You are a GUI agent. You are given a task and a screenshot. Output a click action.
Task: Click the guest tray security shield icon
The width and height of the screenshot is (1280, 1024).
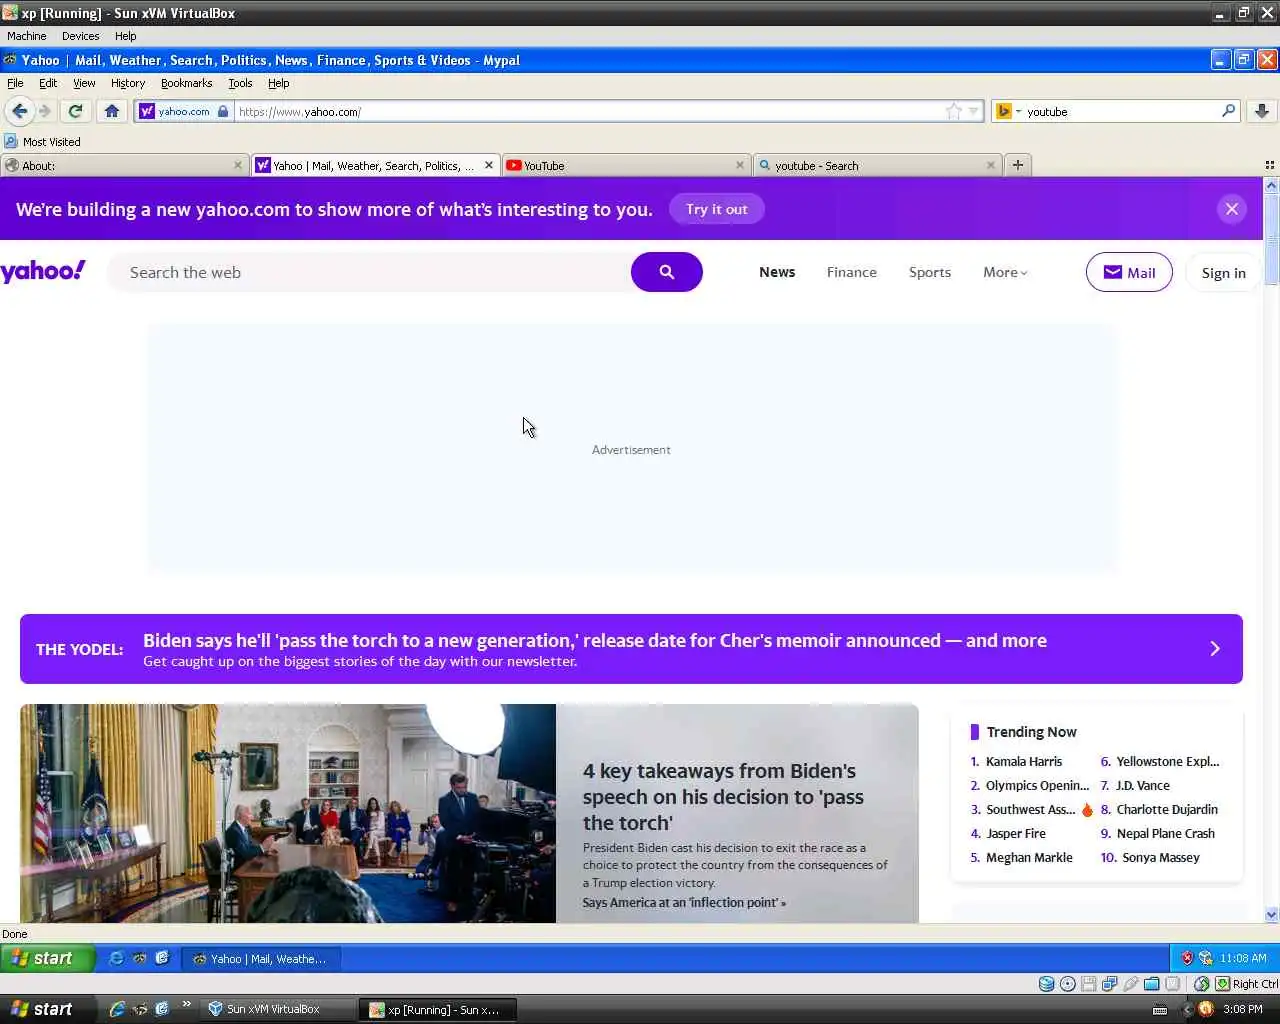[1187, 958]
